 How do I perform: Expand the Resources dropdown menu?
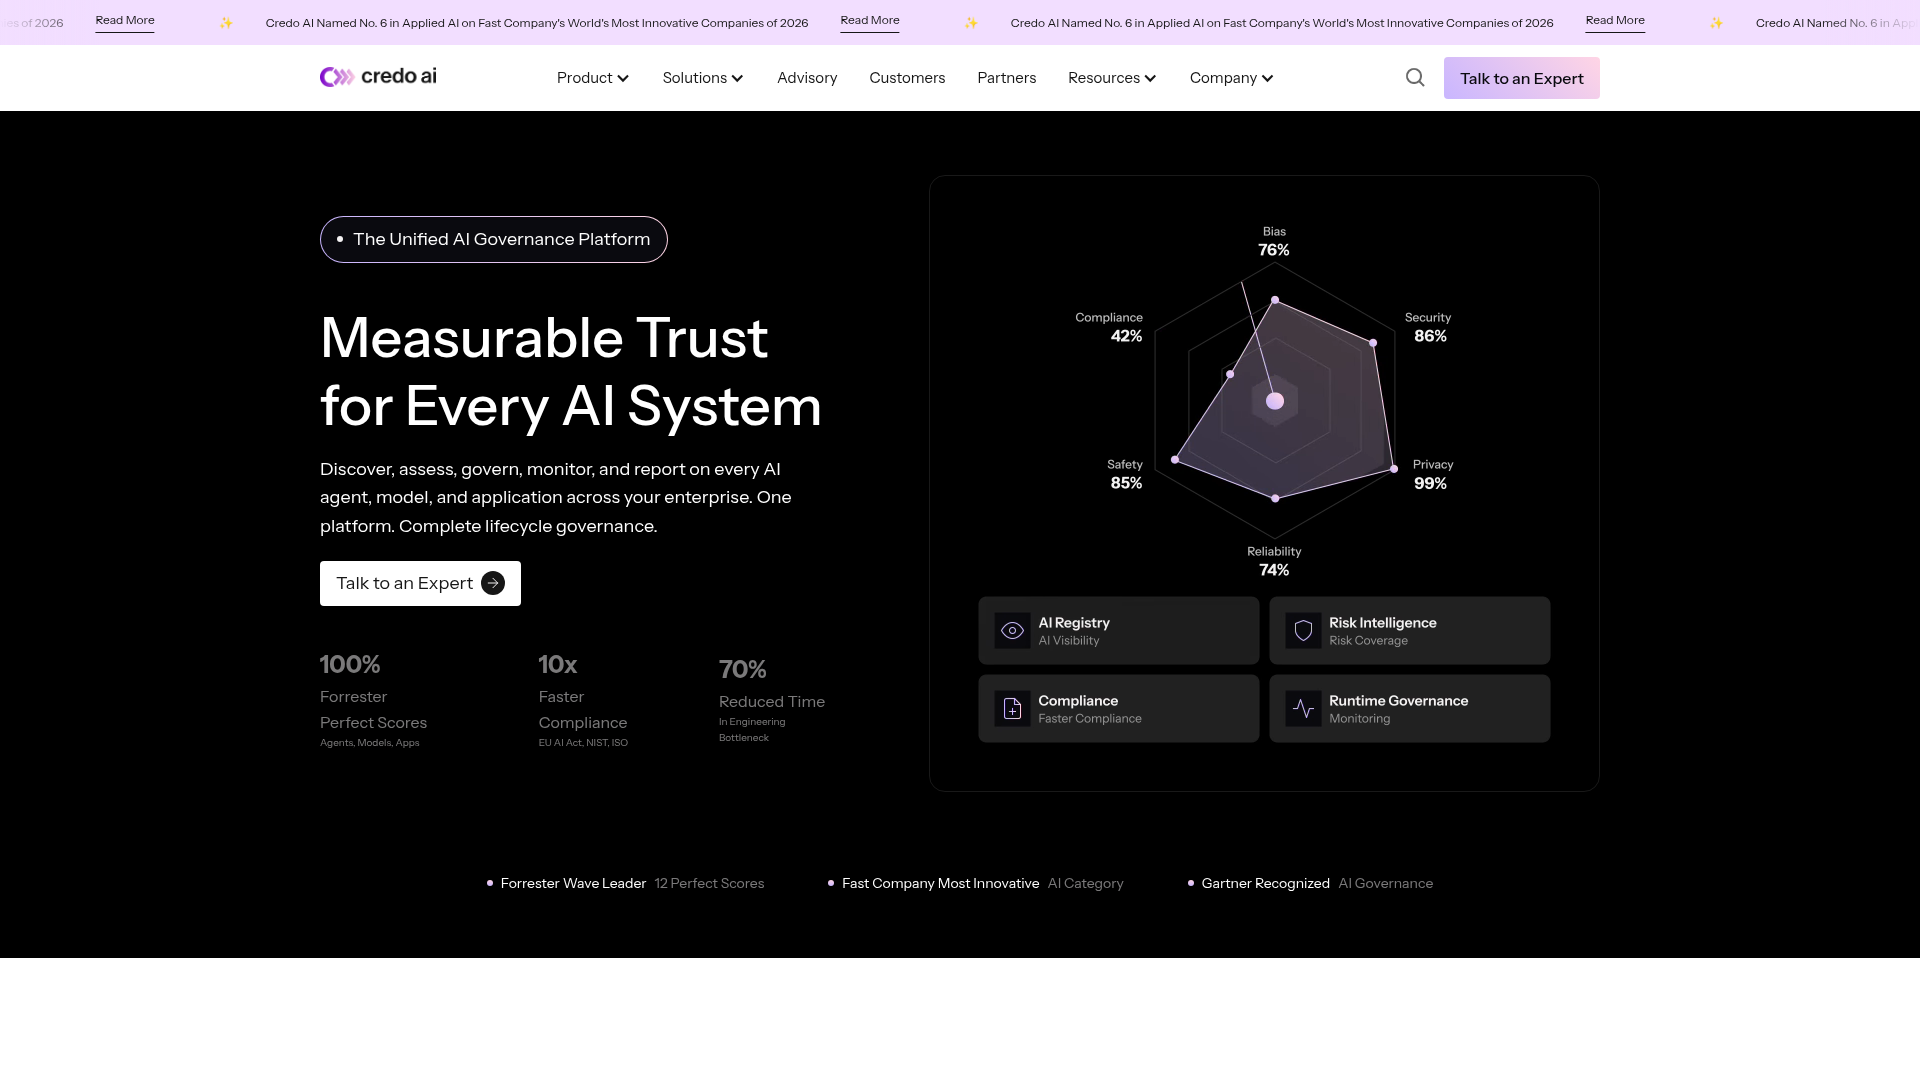pos(1112,78)
